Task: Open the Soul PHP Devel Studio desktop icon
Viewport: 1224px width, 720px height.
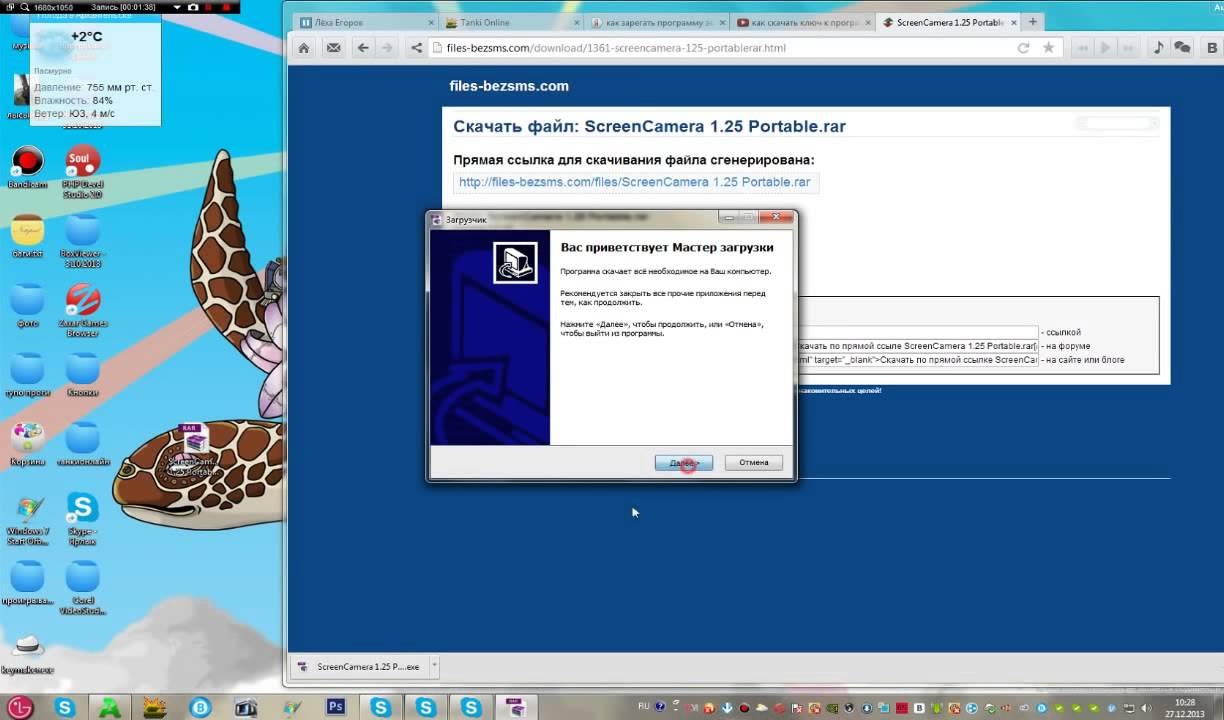Action: click(82, 172)
